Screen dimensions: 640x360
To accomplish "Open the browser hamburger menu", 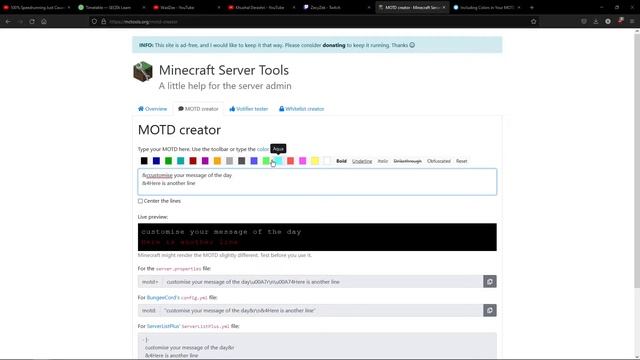I will [632, 21].
